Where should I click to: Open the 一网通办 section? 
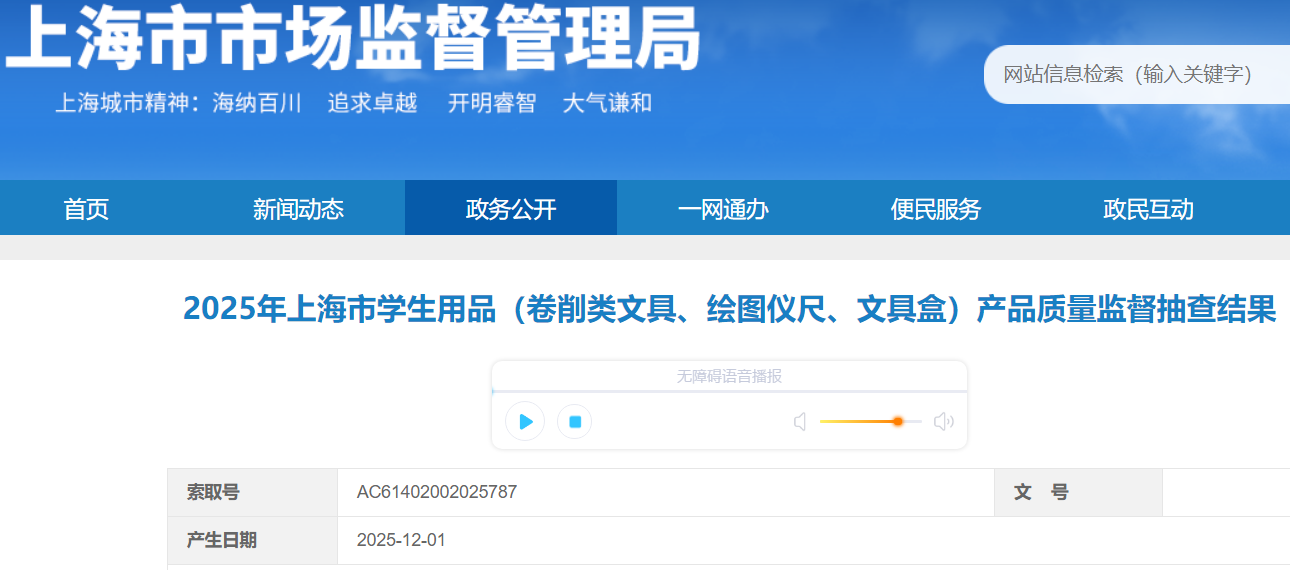point(723,209)
